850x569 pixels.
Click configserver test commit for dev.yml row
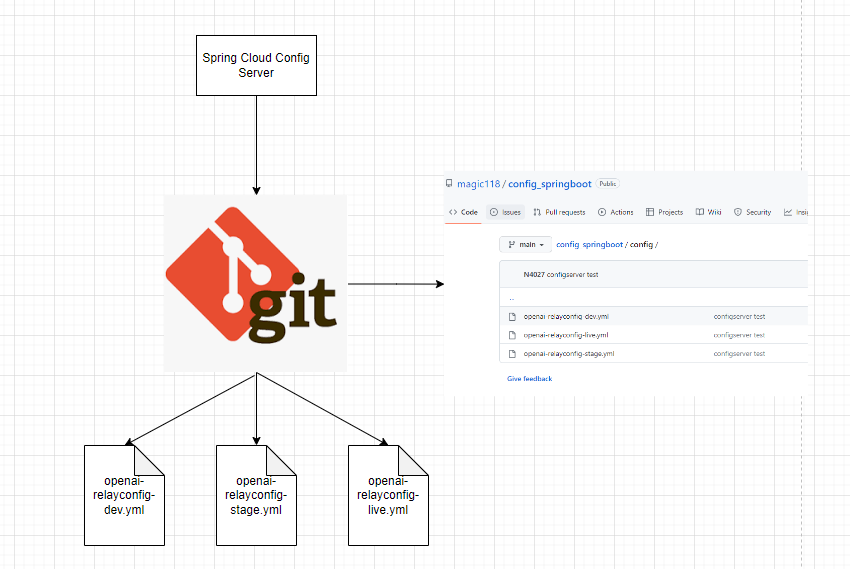click(739, 316)
